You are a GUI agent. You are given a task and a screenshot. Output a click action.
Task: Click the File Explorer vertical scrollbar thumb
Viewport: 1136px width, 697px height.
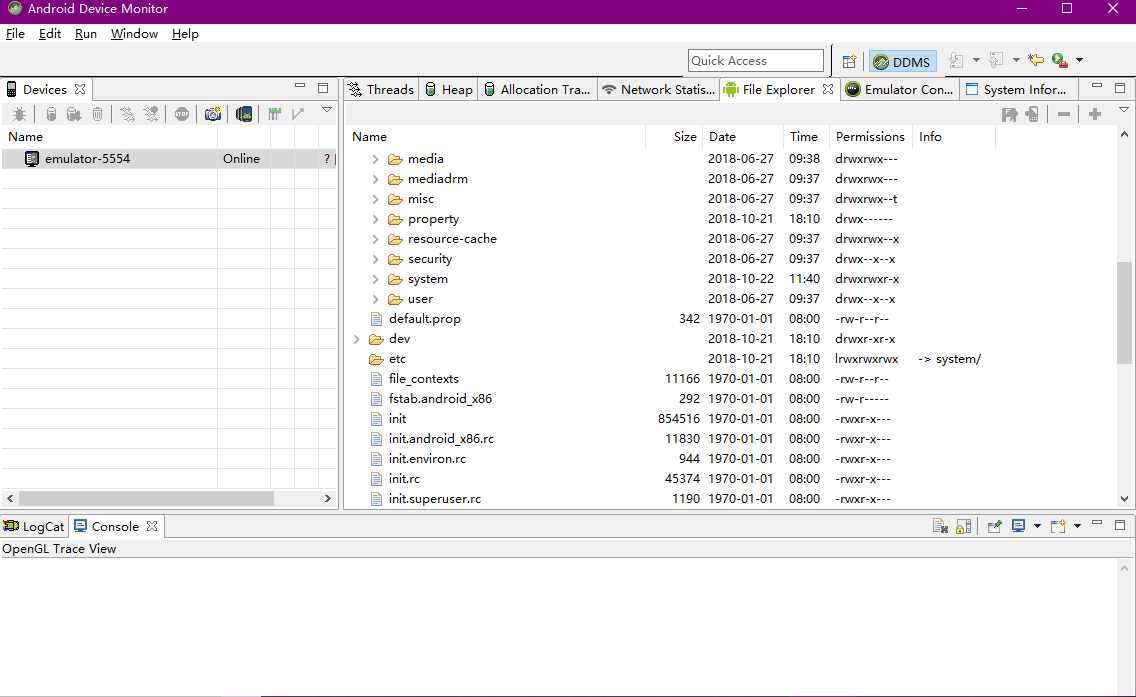[x=1124, y=312]
